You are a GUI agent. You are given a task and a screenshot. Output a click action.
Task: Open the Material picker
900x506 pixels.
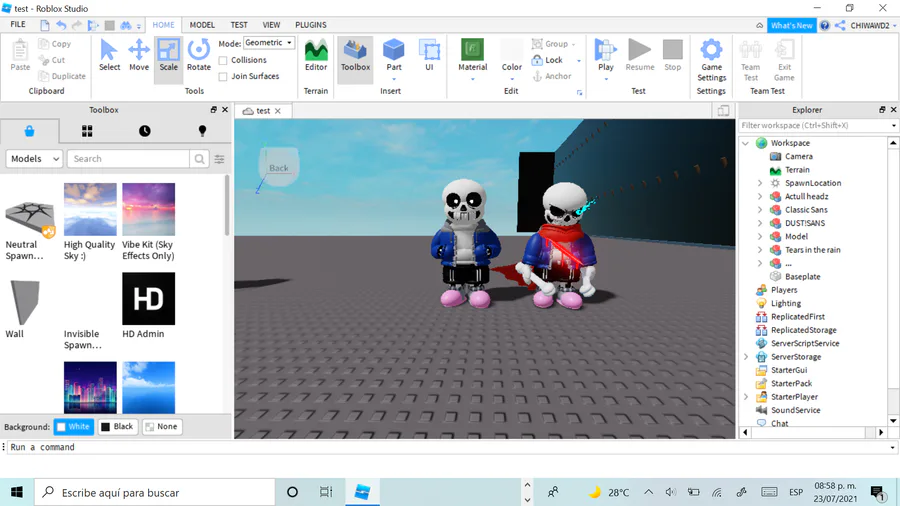(x=472, y=56)
